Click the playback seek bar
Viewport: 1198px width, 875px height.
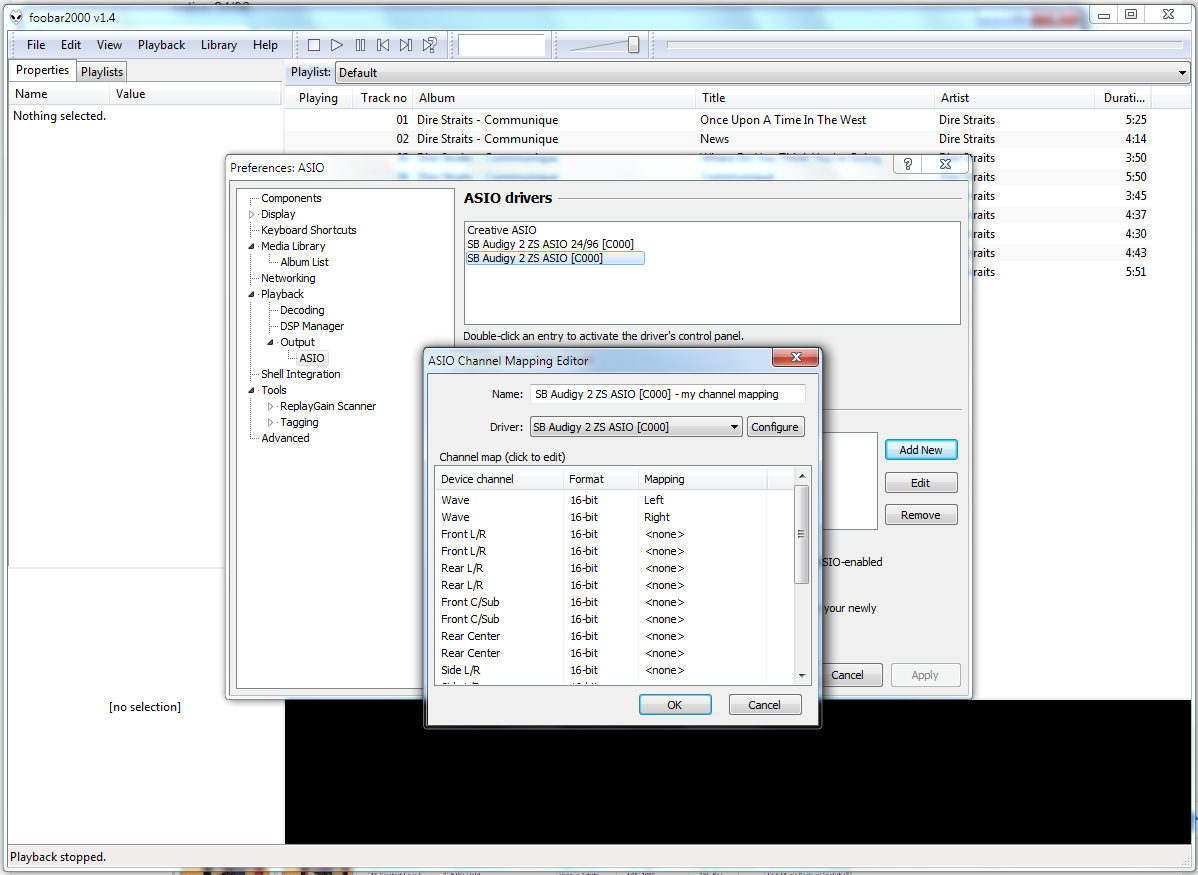click(924, 45)
